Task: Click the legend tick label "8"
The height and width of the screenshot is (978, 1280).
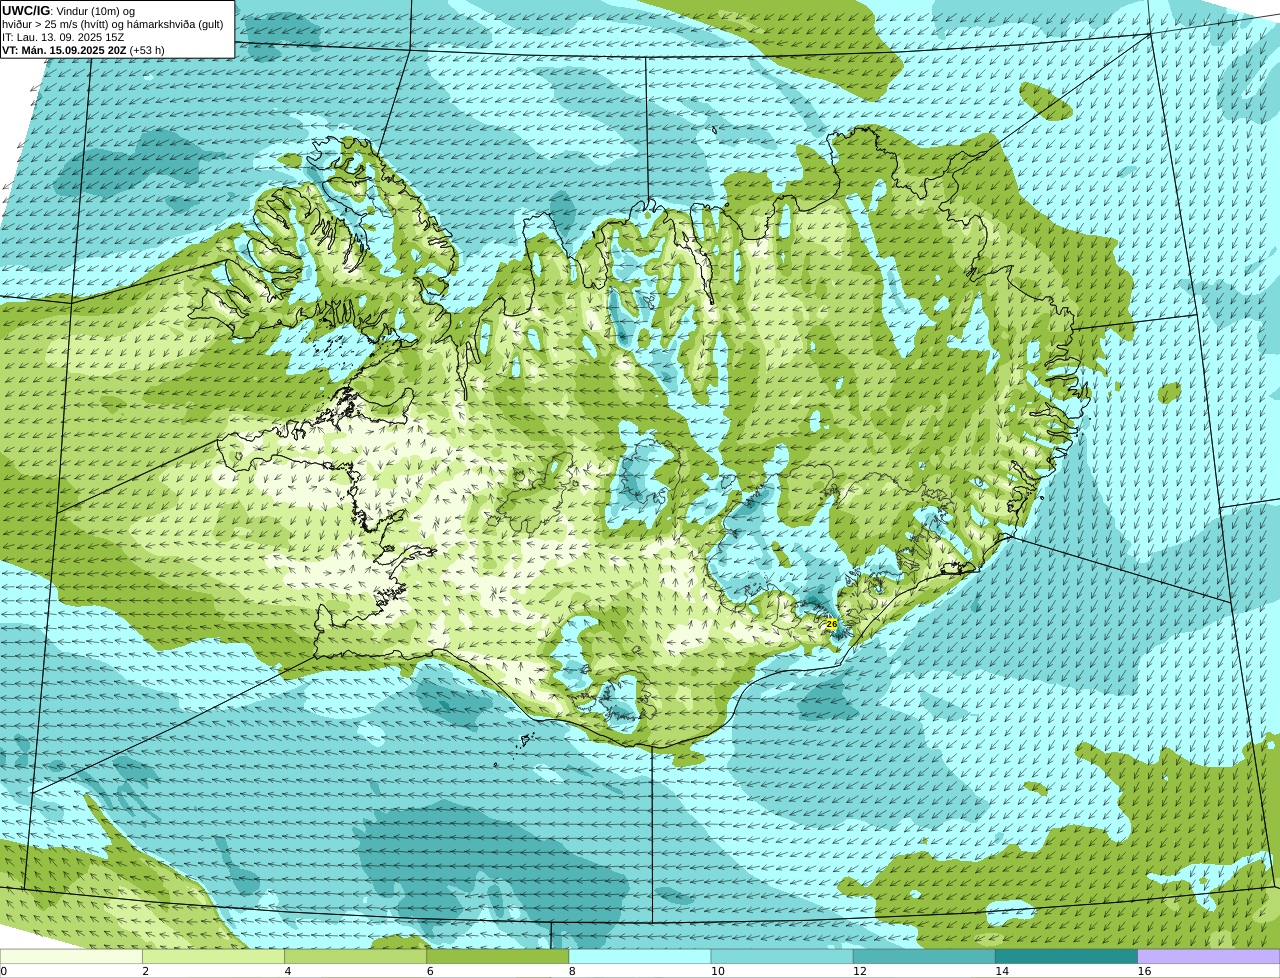Action: (572, 971)
